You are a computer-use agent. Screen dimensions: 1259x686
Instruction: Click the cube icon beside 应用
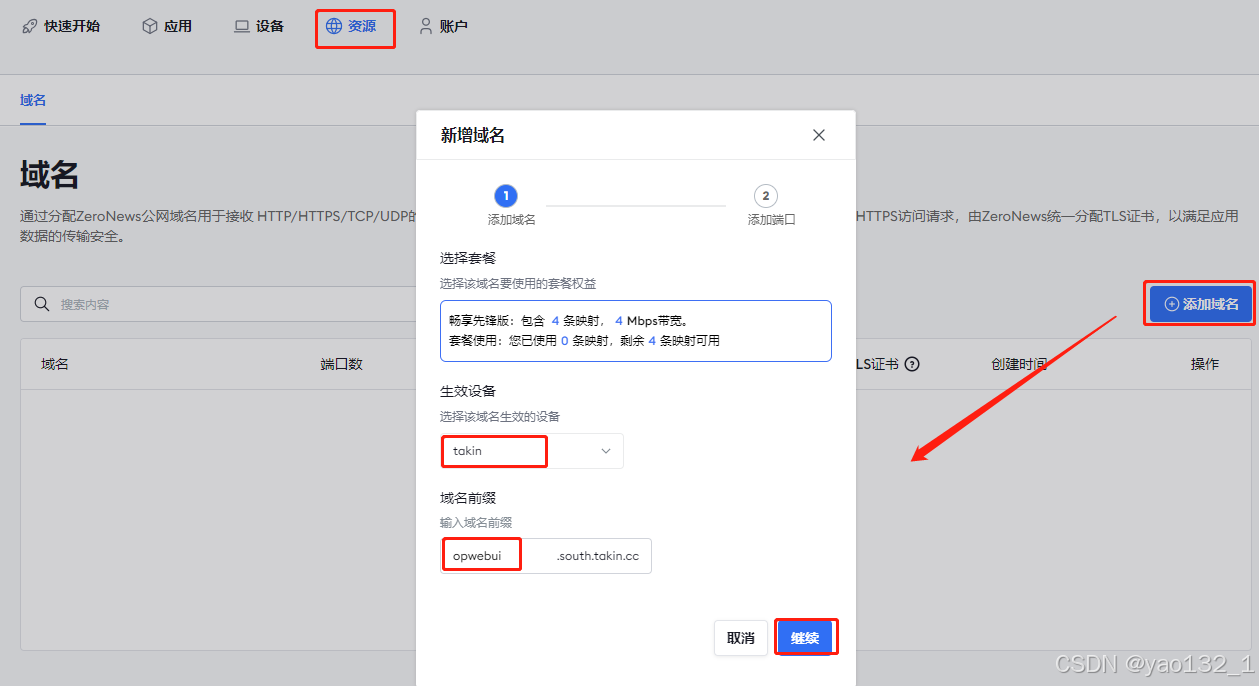(150, 26)
